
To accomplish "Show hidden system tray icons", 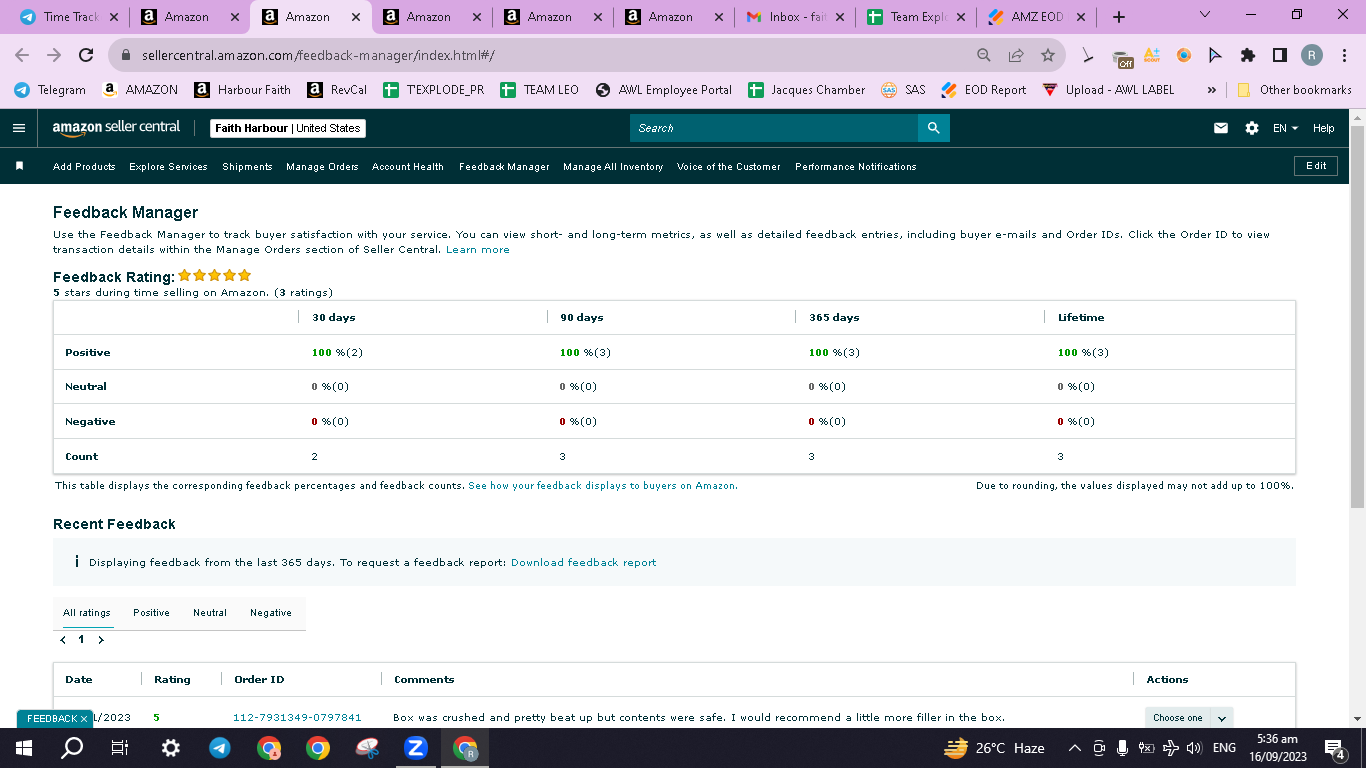I will 1075,748.
